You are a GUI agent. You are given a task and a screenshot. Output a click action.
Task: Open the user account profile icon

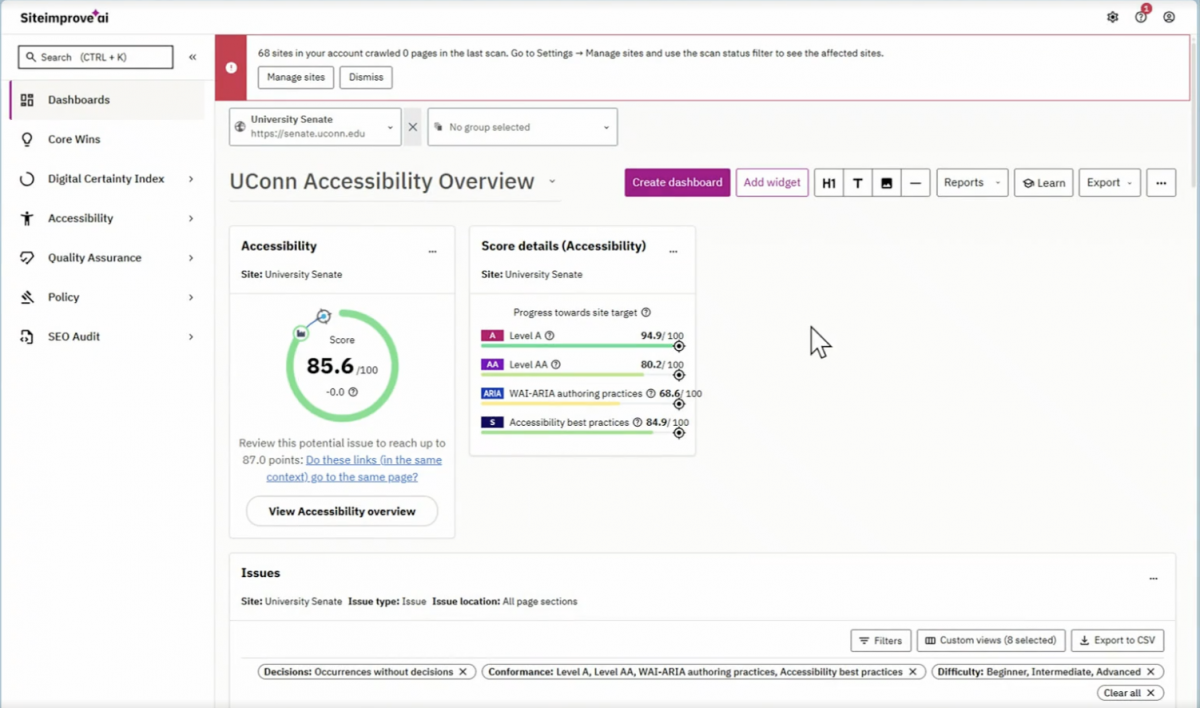1169,17
